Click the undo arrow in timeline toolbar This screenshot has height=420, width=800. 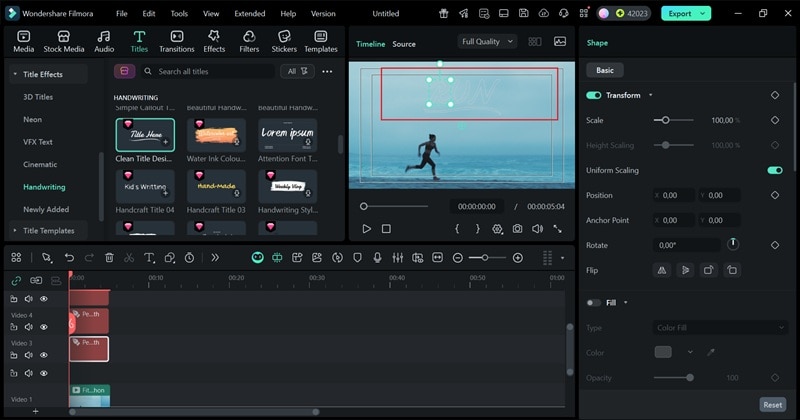[x=68, y=258]
